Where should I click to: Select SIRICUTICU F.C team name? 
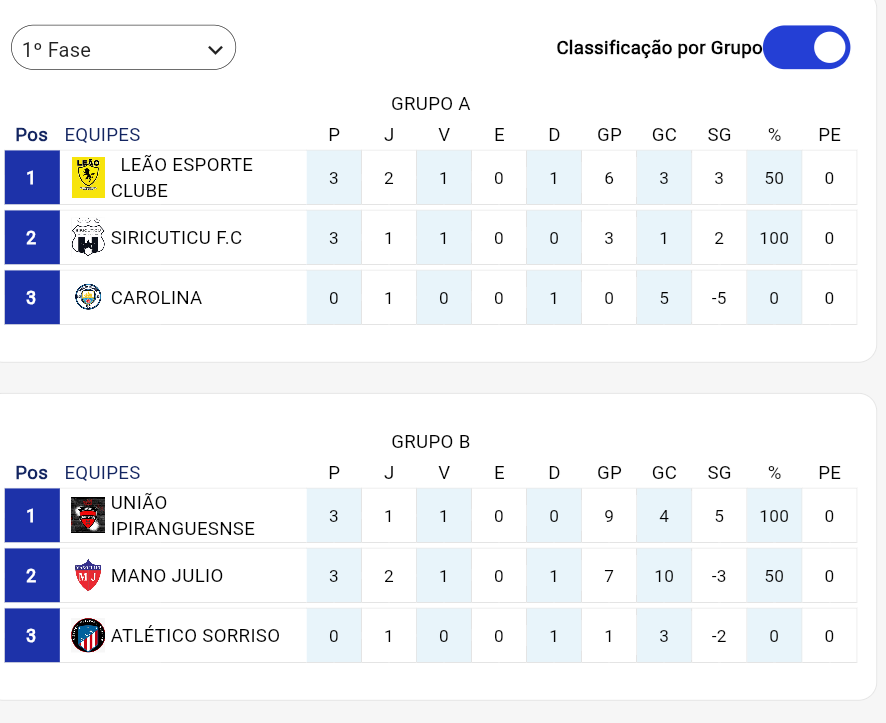(176, 238)
